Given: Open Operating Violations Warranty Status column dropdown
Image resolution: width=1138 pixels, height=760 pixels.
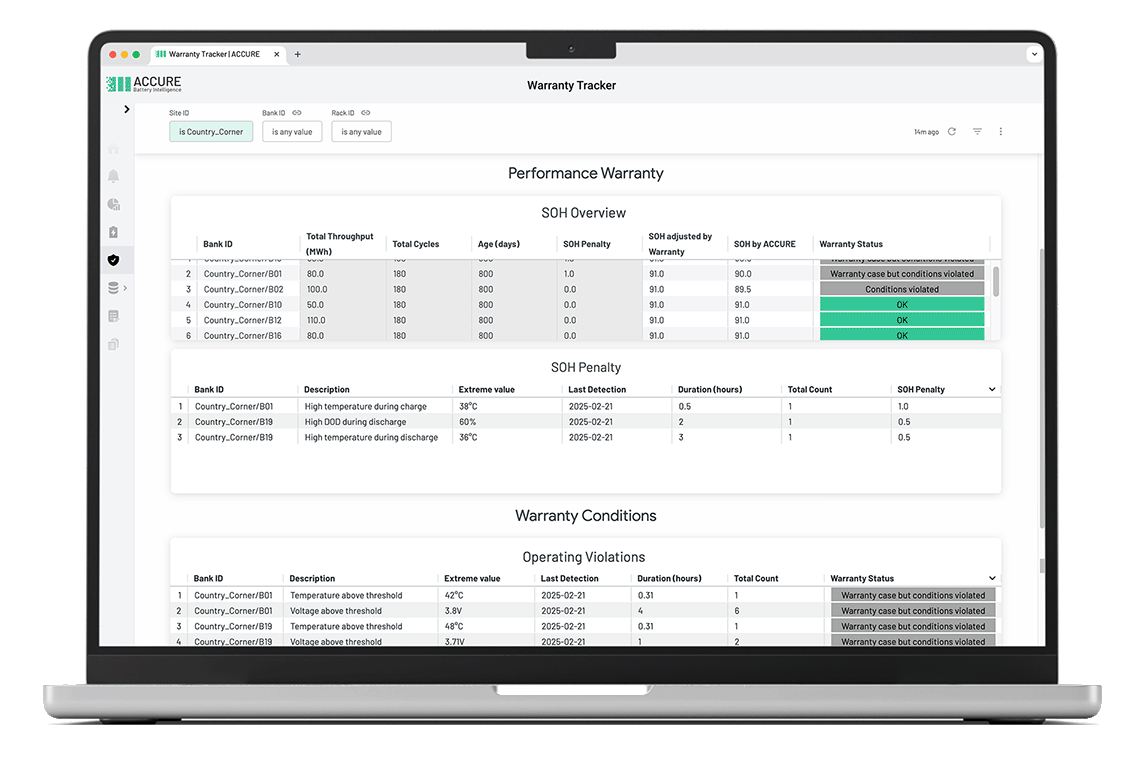Looking at the screenshot, I should pyautogui.click(x=992, y=578).
